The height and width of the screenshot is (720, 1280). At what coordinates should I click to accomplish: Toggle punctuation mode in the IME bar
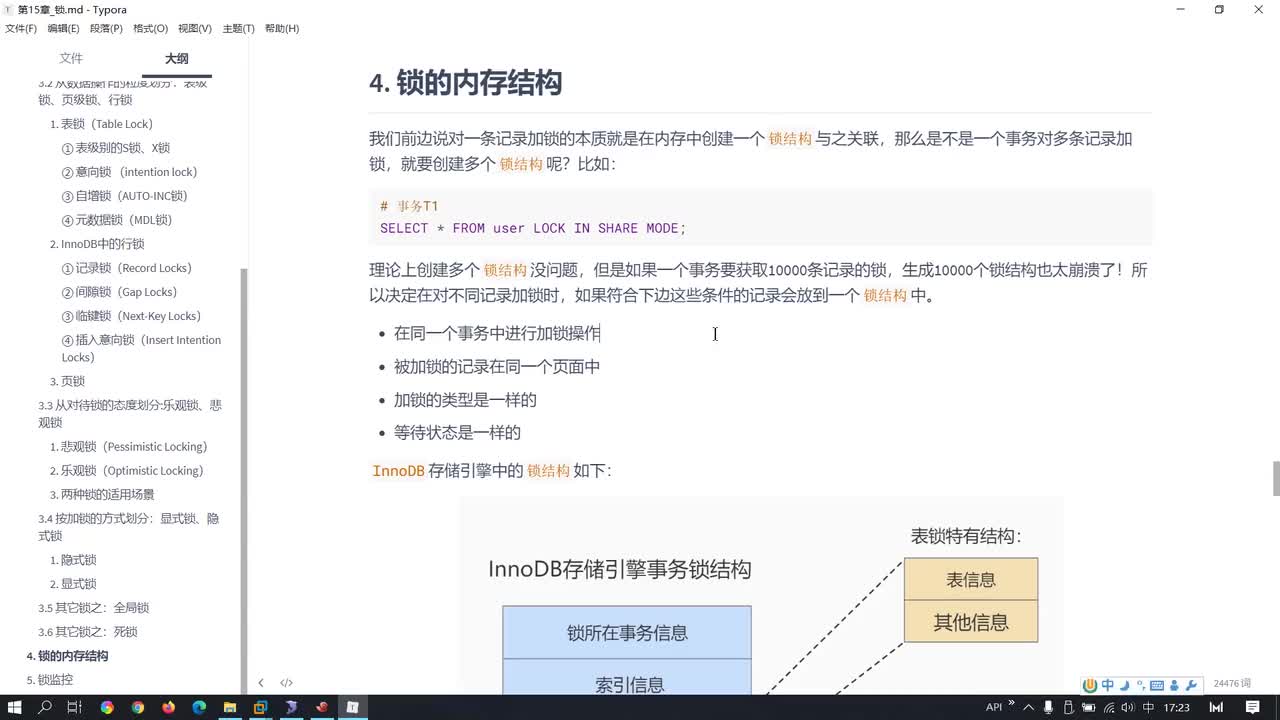point(1140,685)
